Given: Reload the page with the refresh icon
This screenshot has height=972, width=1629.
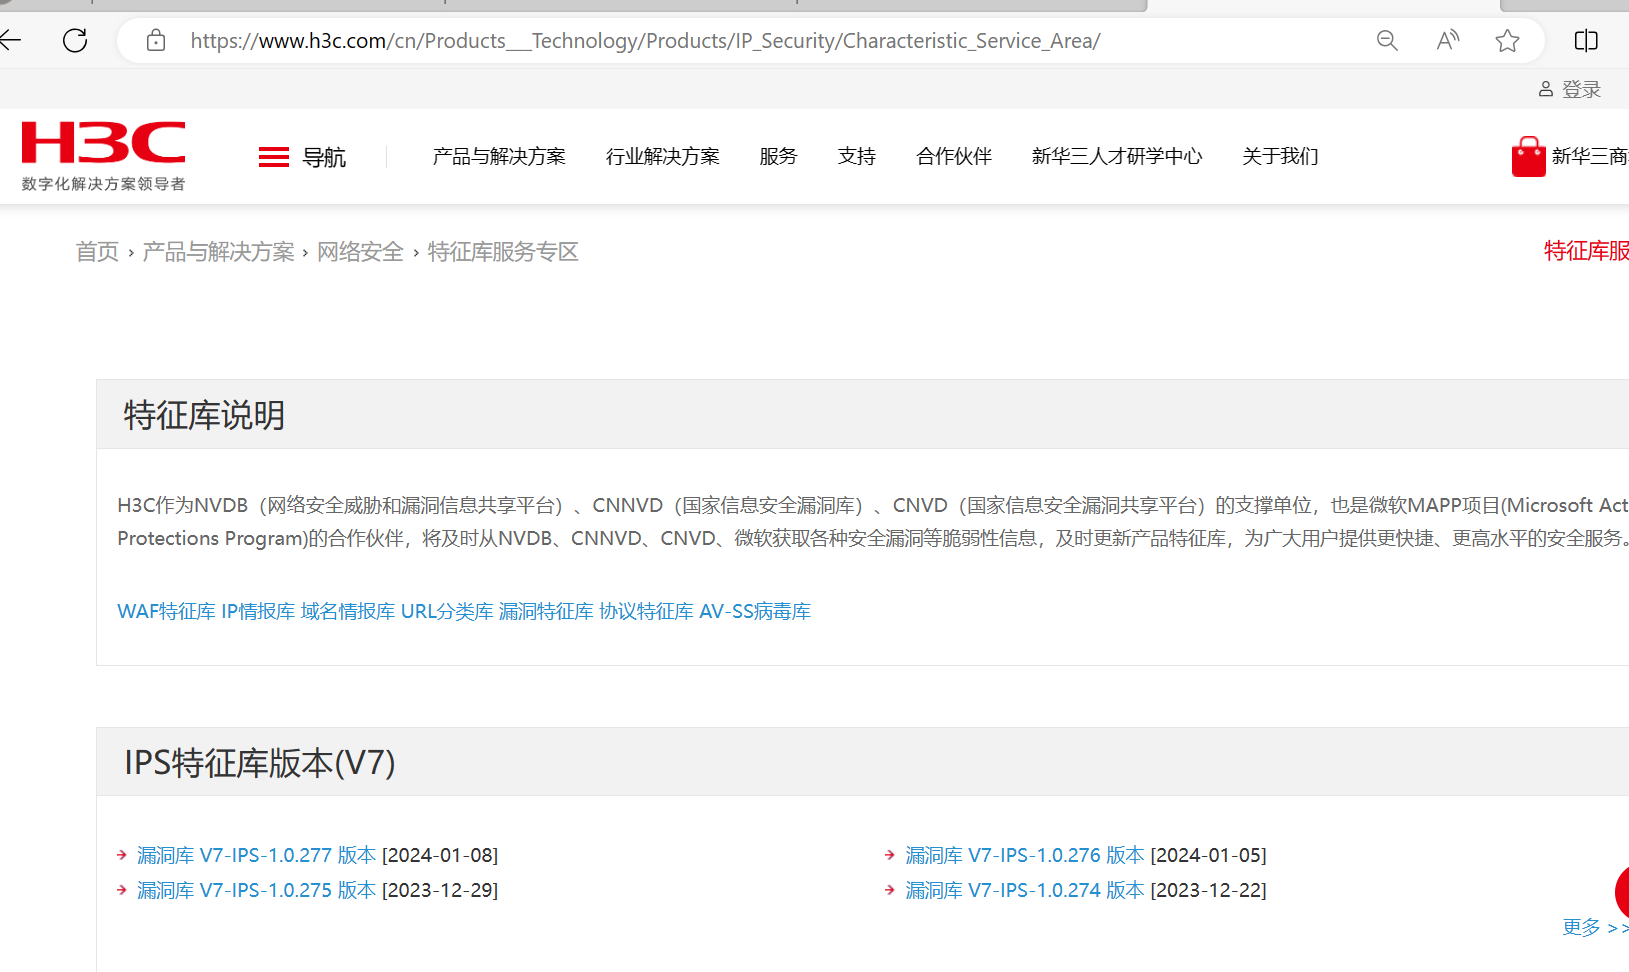Looking at the screenshot, I should point(75,40).
